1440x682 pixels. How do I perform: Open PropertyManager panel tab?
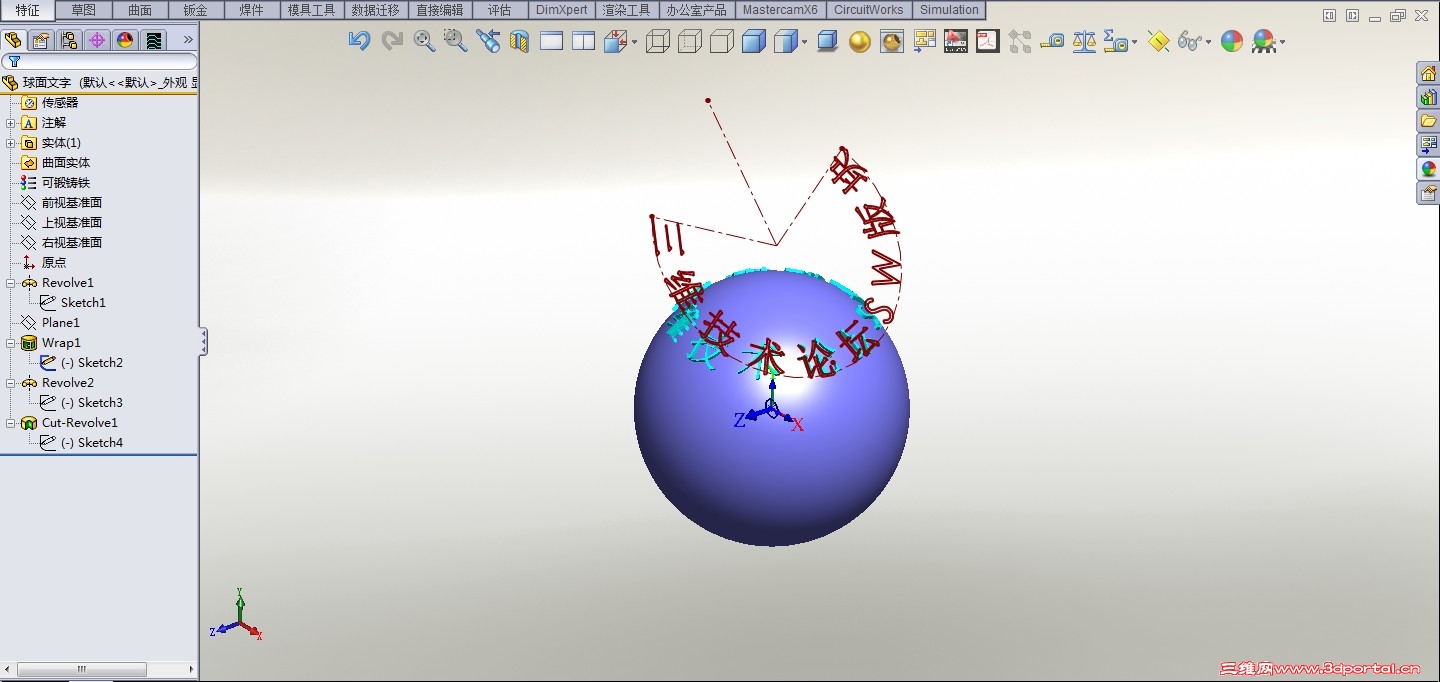coord(41,40)
